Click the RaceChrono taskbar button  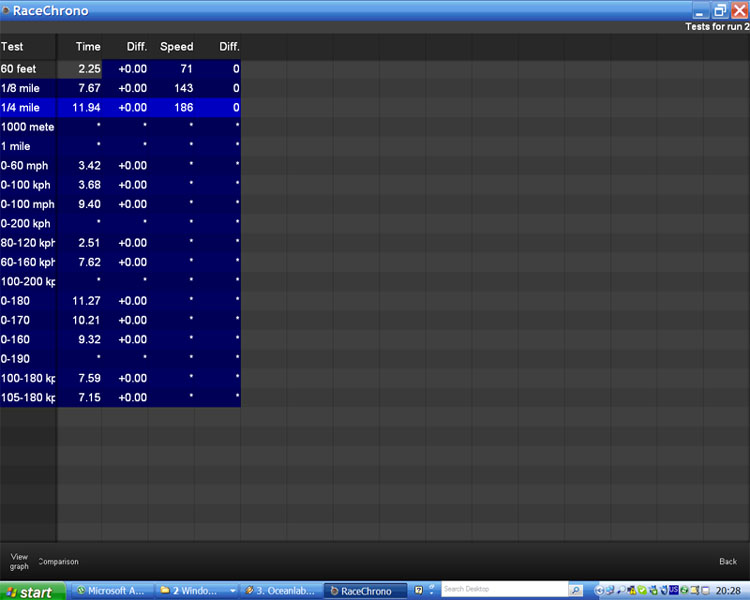(365, 591)
